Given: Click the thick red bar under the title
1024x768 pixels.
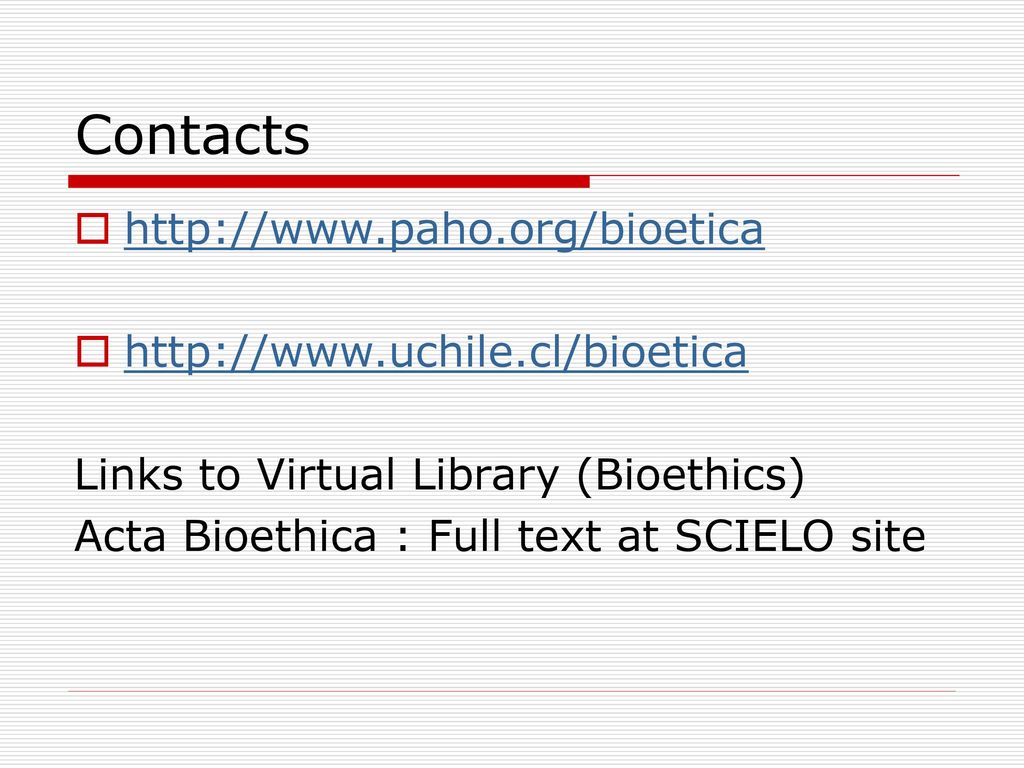Looking at the screenshot, I should [x=329, y=182].
